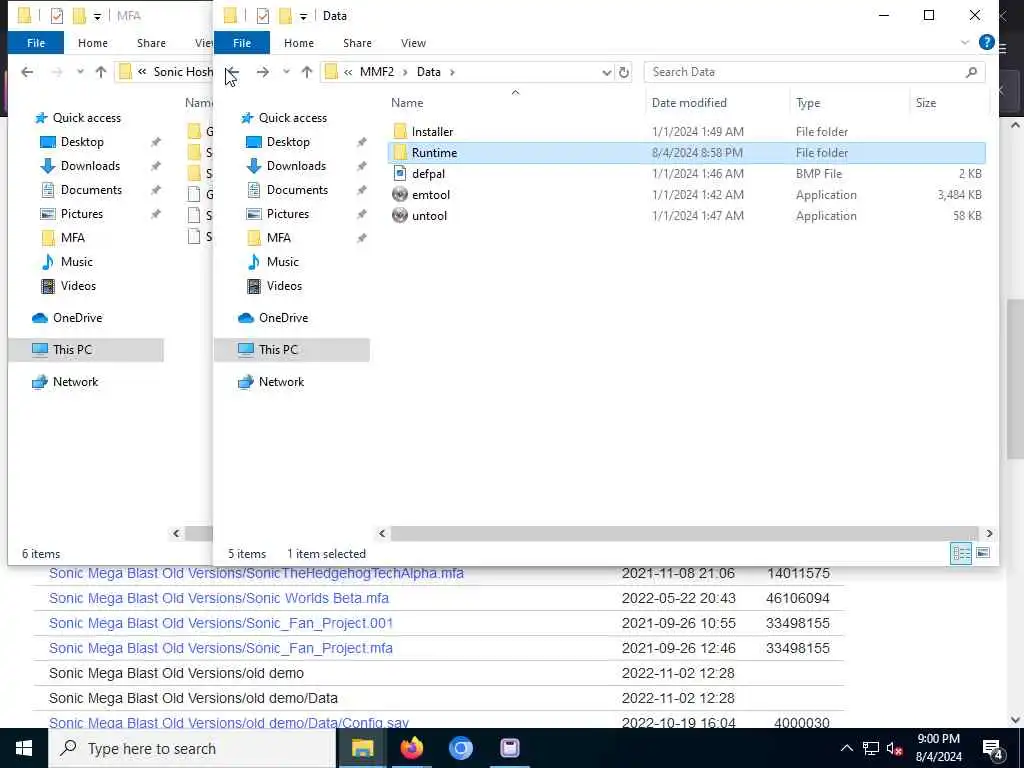Screen dimensions: 1024x768
Task: Click New folder quick access icon in Data titlebar
Action: 285,16
